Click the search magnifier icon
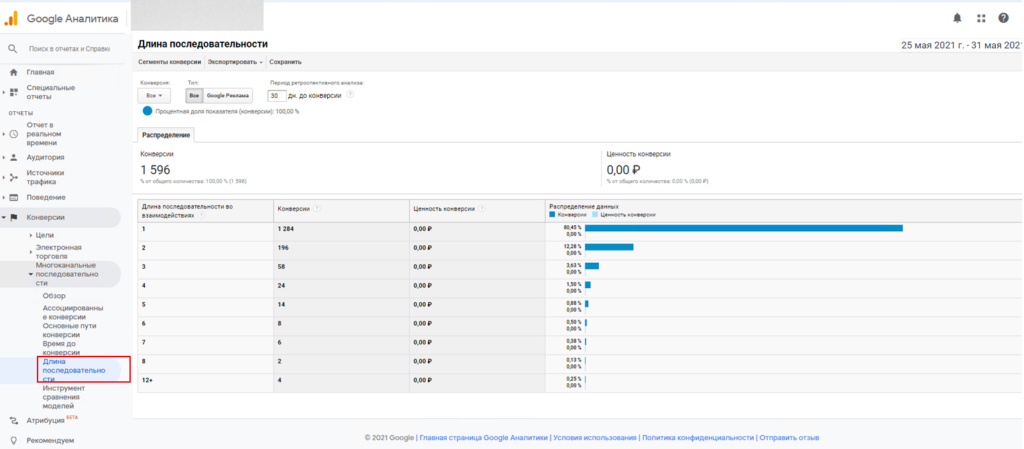 pyautogui.click(x=13, y=48)
